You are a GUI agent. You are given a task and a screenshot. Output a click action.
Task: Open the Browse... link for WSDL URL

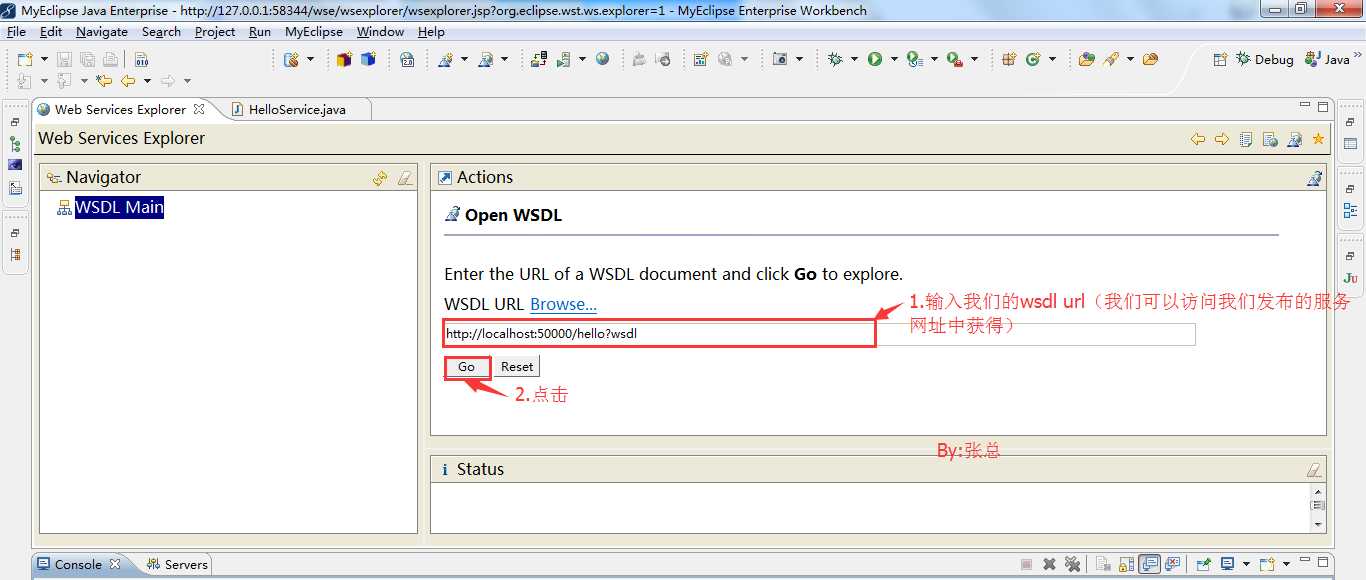[x=563, y=304]
